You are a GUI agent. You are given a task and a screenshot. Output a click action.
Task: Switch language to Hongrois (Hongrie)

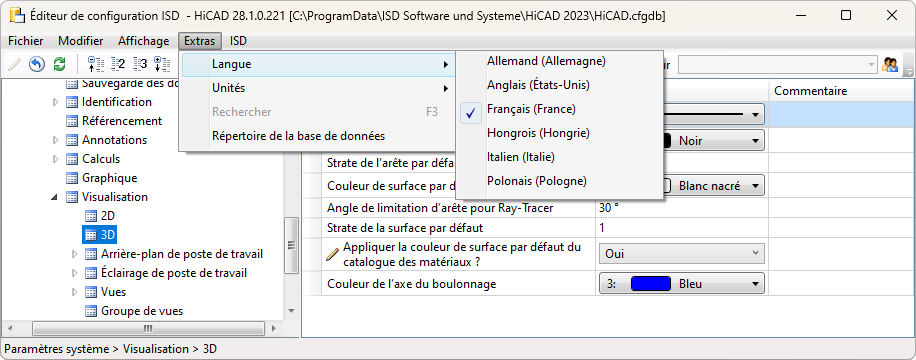tap(559, 133)
